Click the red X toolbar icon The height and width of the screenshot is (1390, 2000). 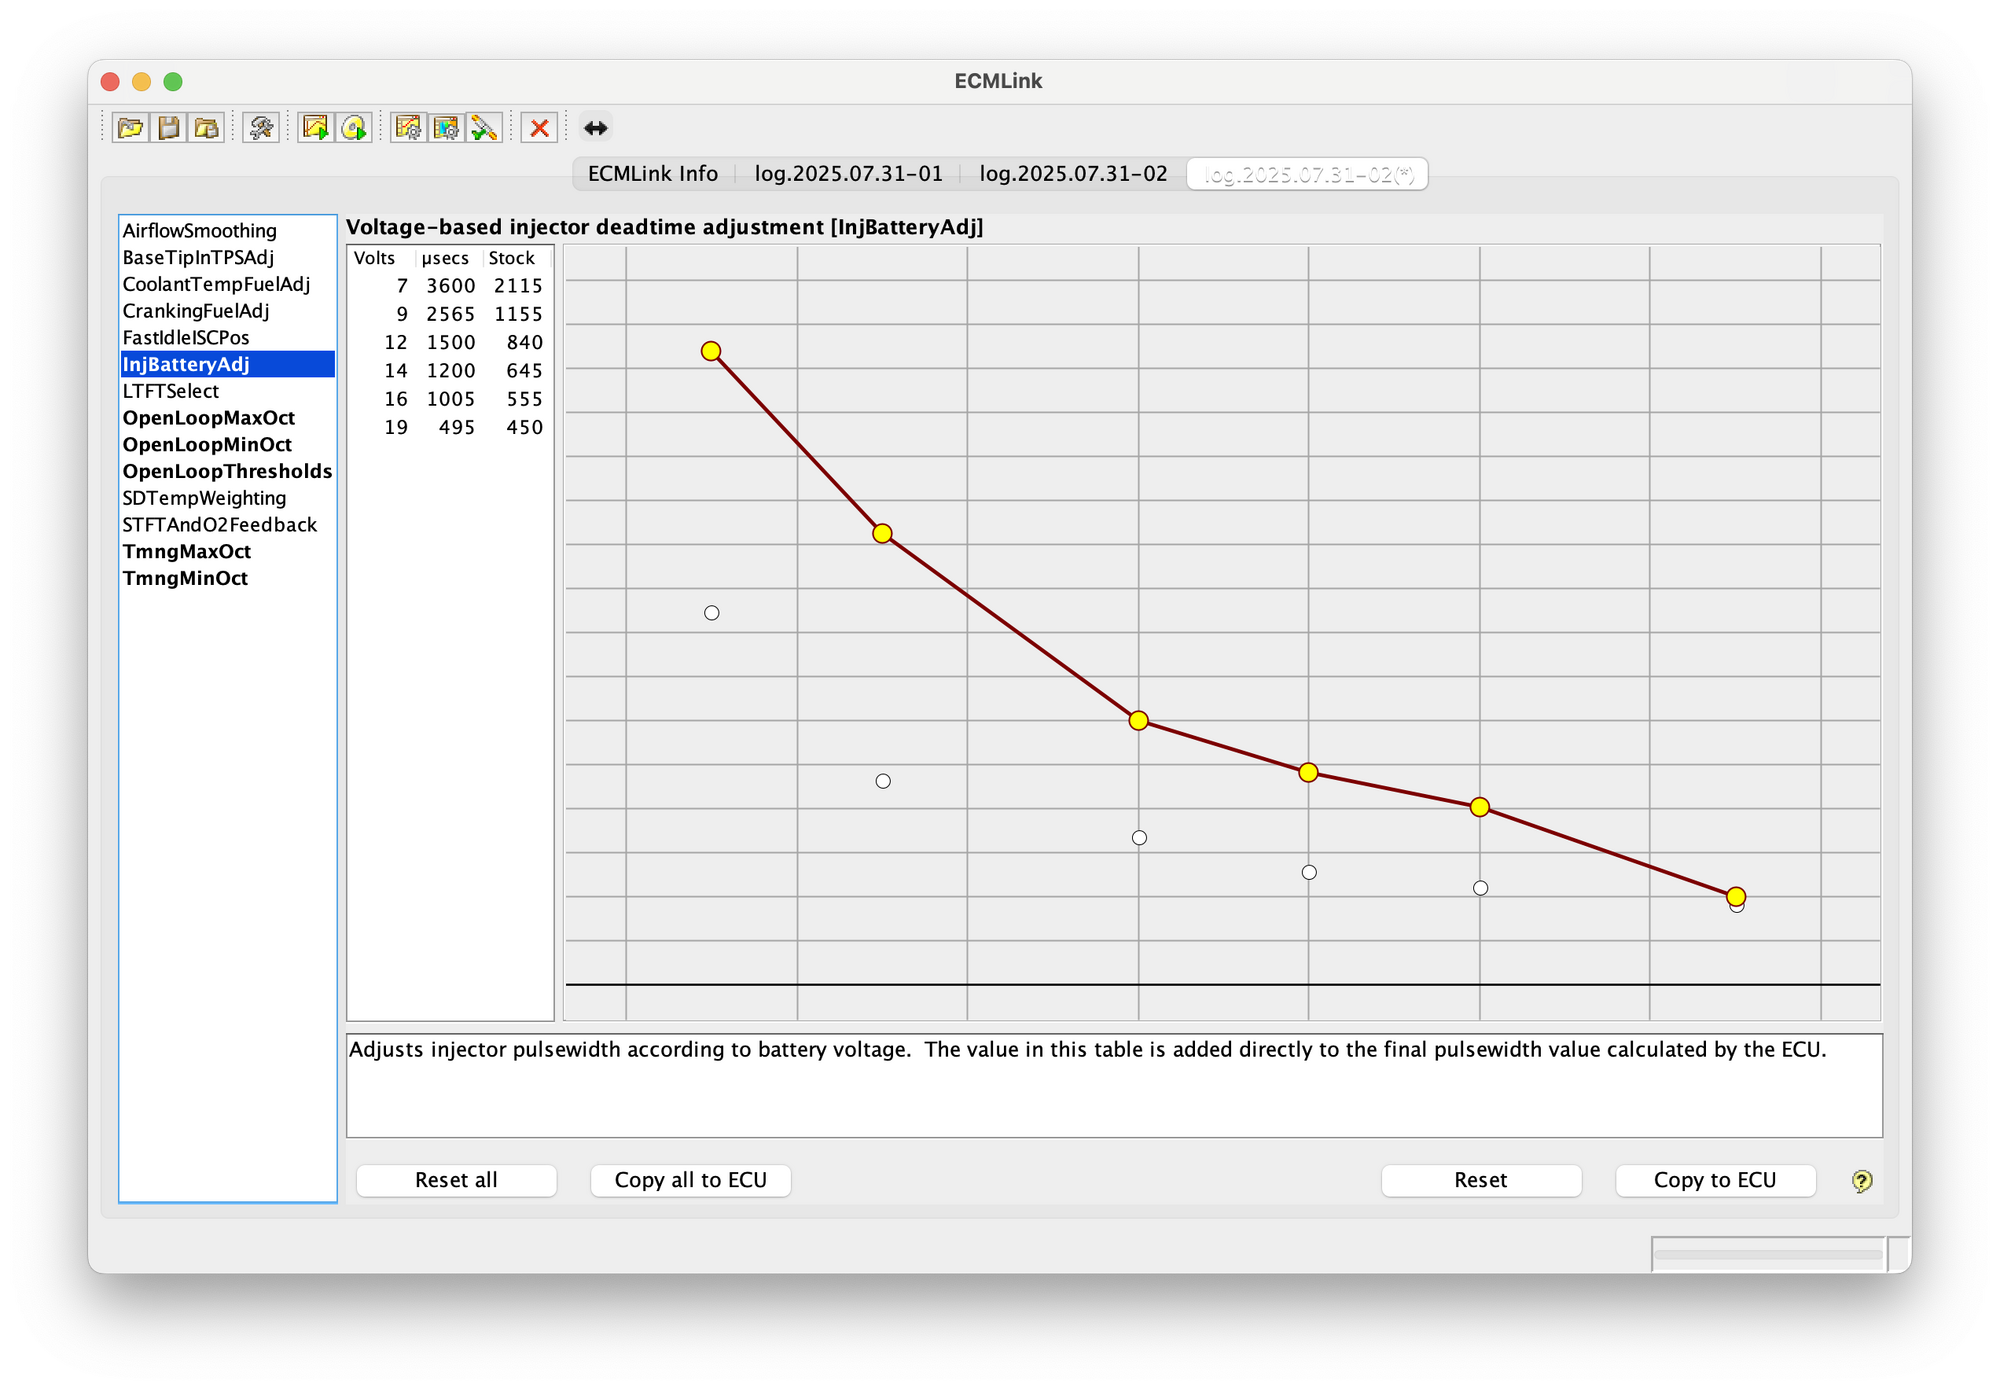[x=539, y=128]
